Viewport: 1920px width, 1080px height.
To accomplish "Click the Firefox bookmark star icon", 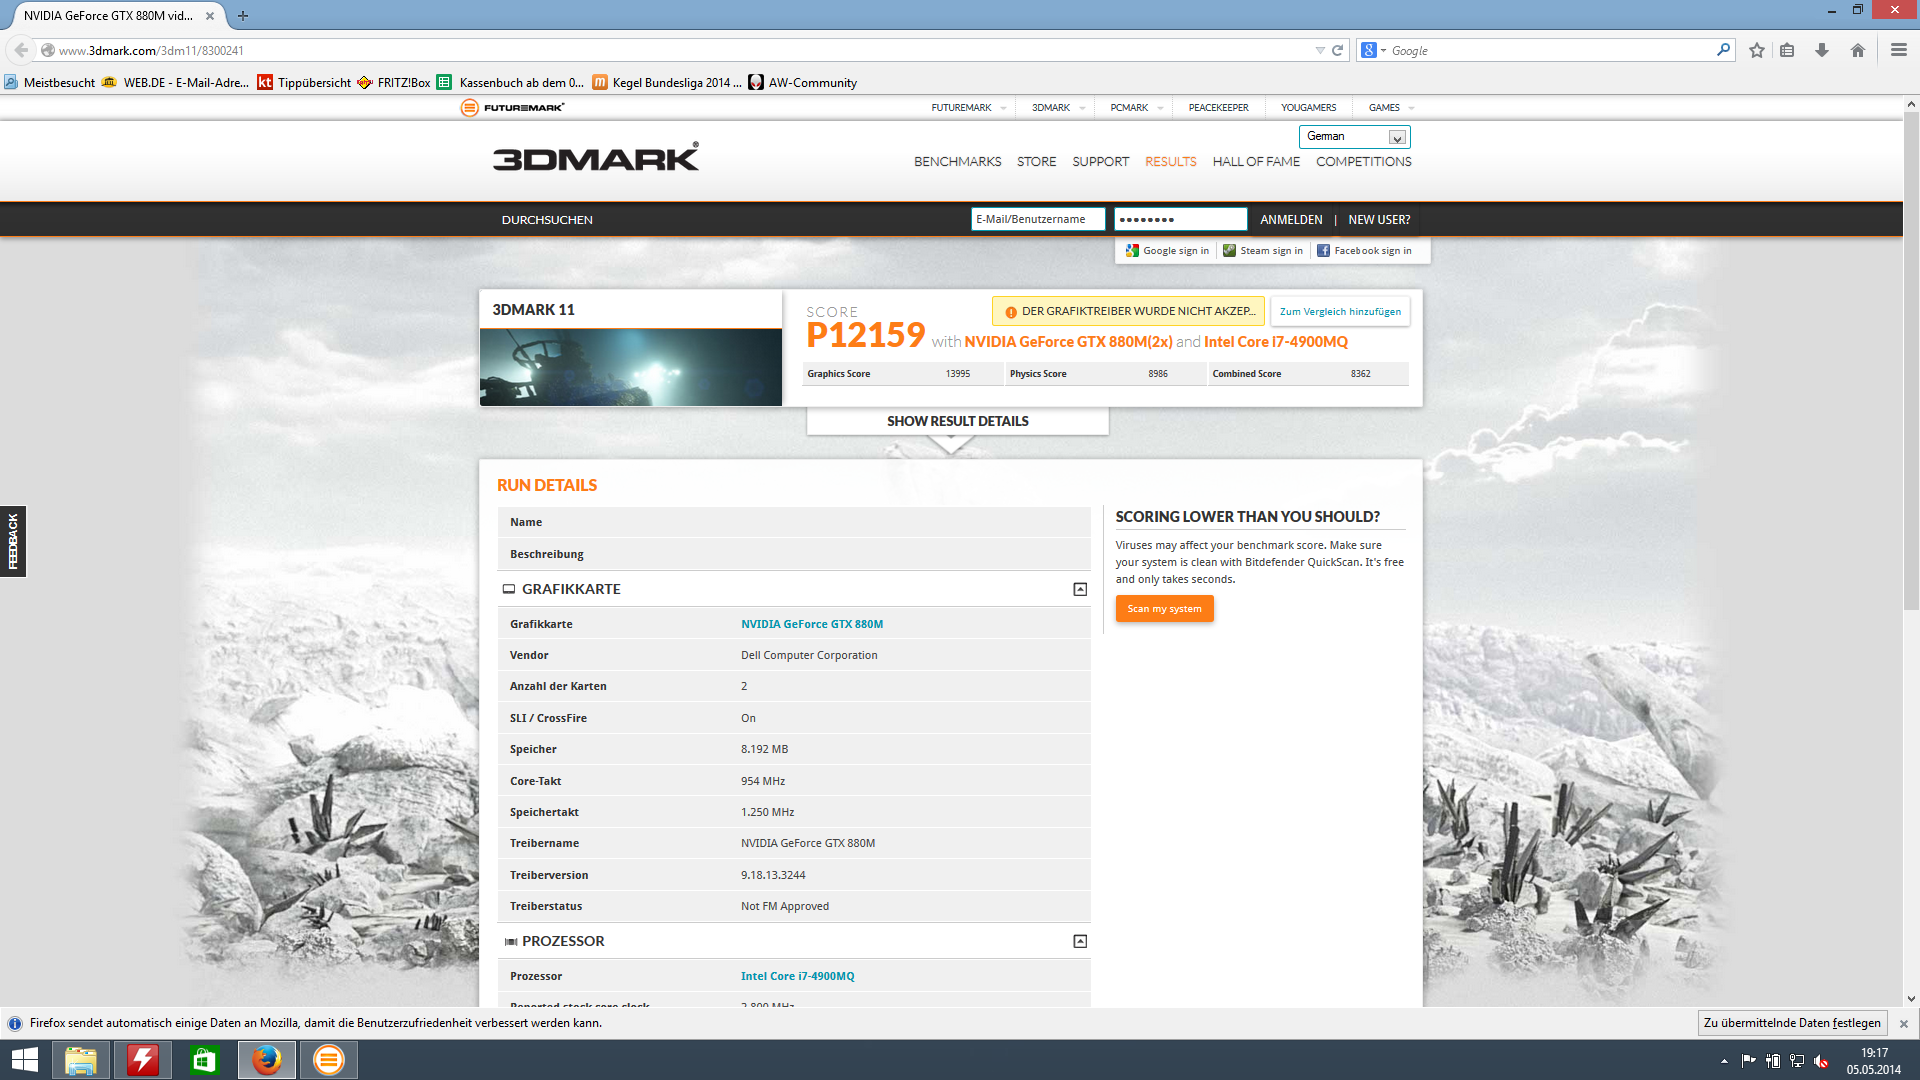I will pyautogui.click(x=1756, y=50).
